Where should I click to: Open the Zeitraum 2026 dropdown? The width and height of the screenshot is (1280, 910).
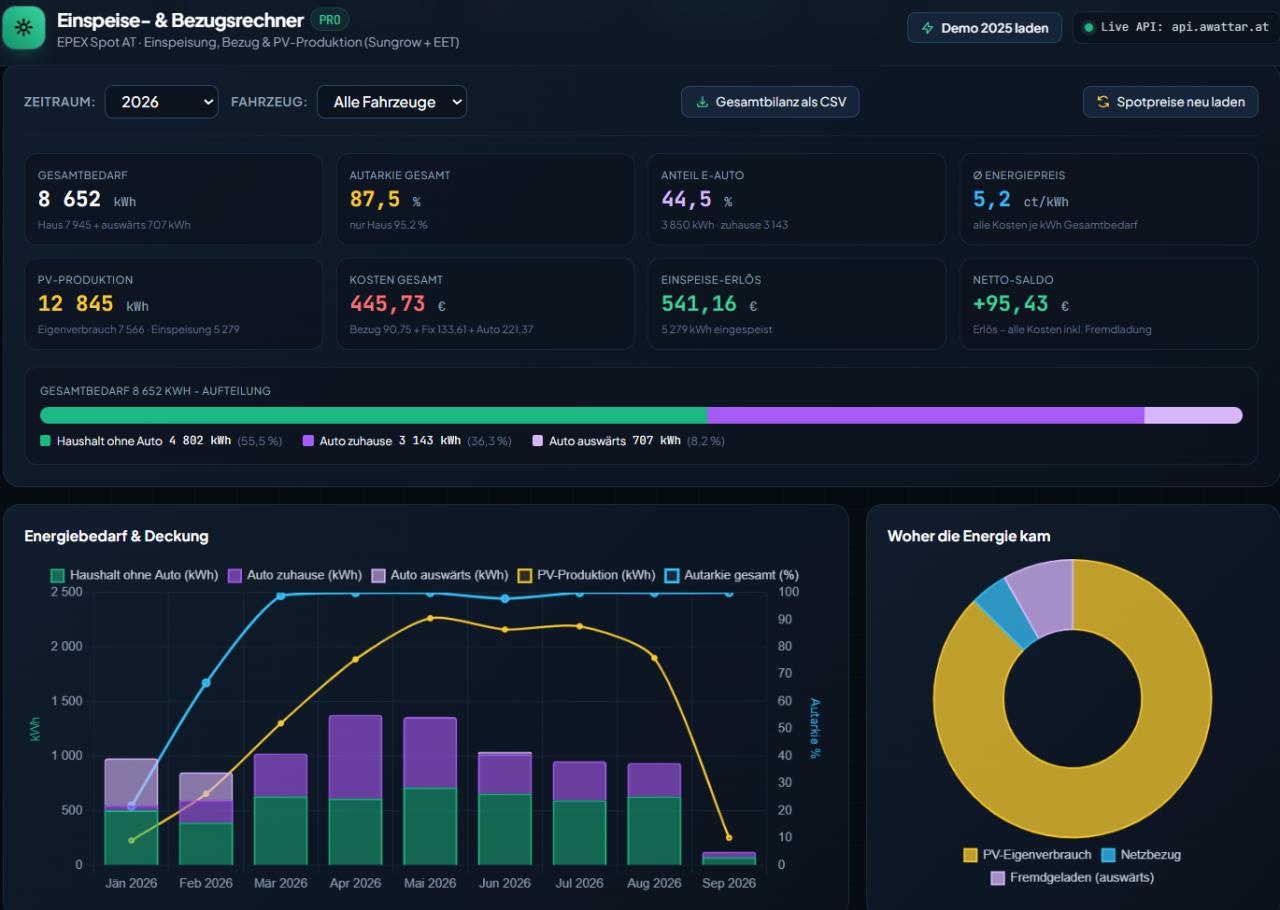point(162,102)
